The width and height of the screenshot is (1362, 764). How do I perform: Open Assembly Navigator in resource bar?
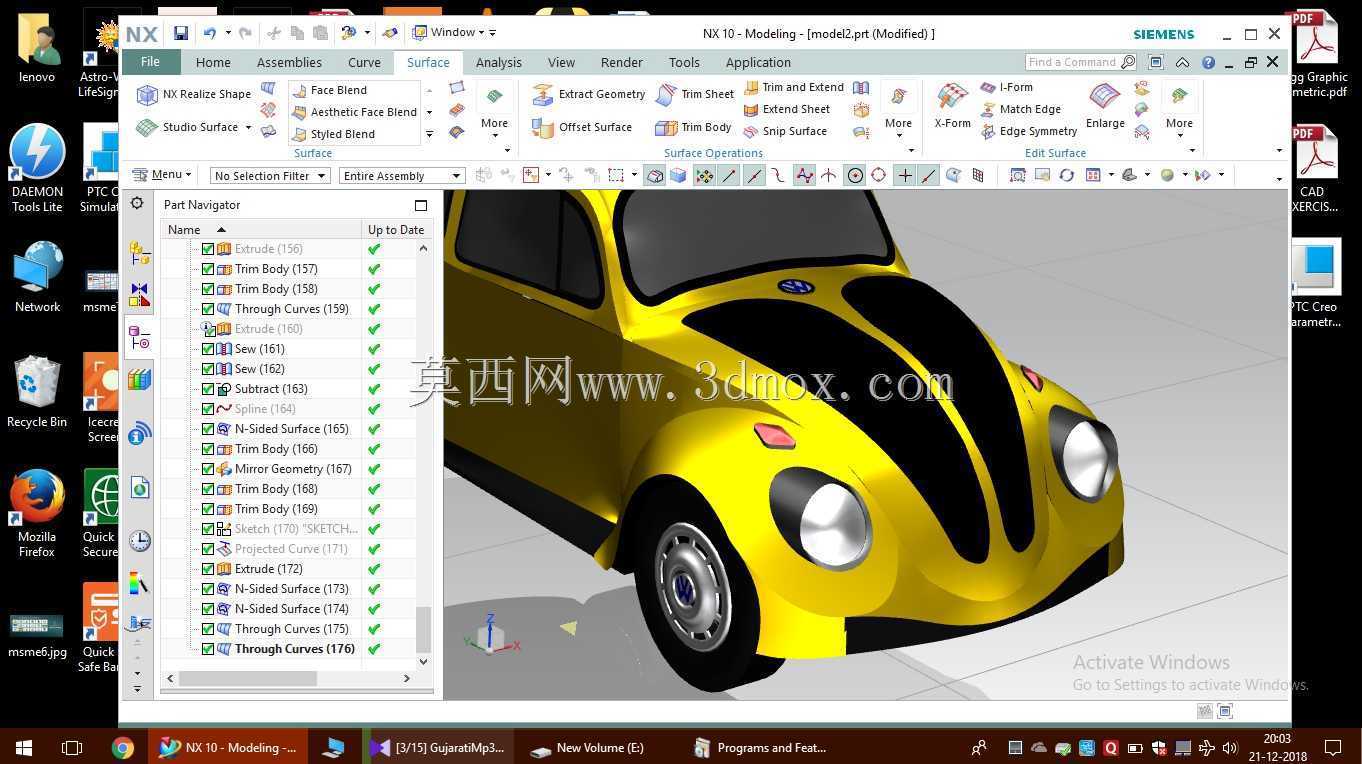139,254
